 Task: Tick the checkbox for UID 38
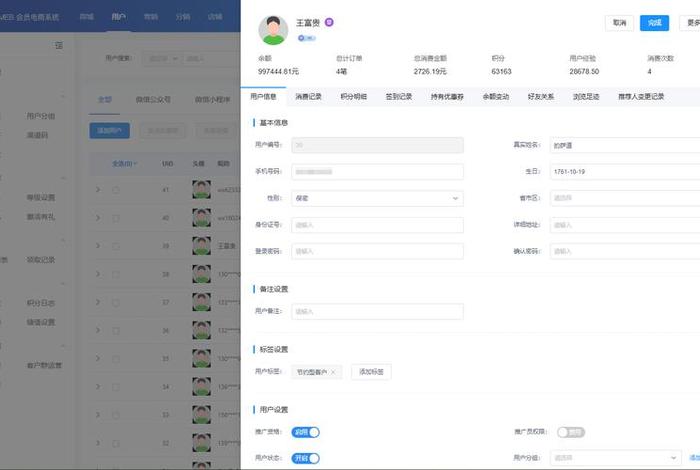pyautogui.click(x=116, y=274)
